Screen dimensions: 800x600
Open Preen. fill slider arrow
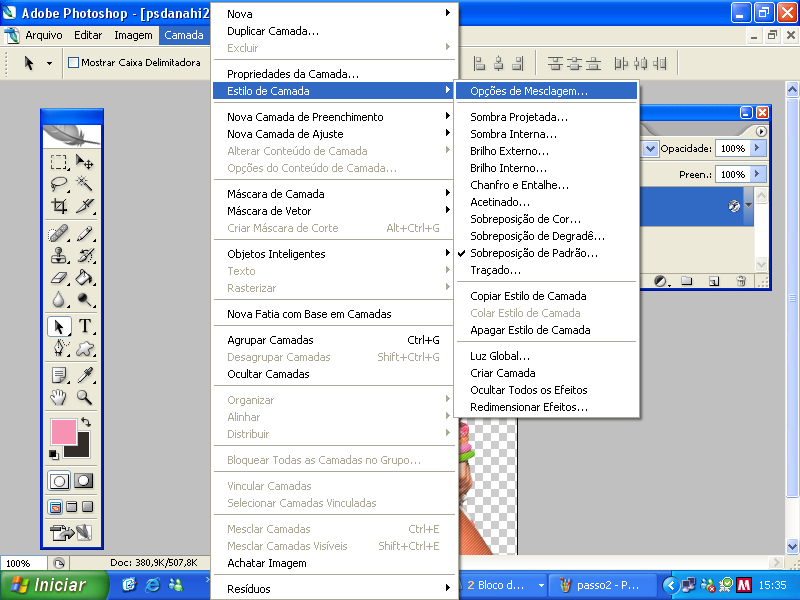pos(758,174)
